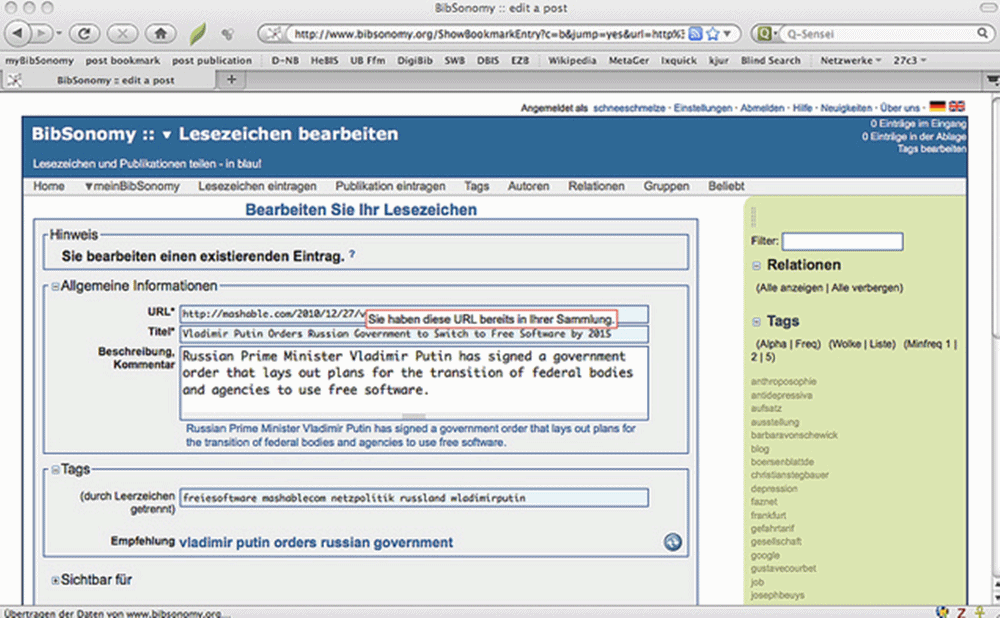Screen dimensions: 1000x618
Task: Open the Beliebt navigation item
Action: coord(726,186)
